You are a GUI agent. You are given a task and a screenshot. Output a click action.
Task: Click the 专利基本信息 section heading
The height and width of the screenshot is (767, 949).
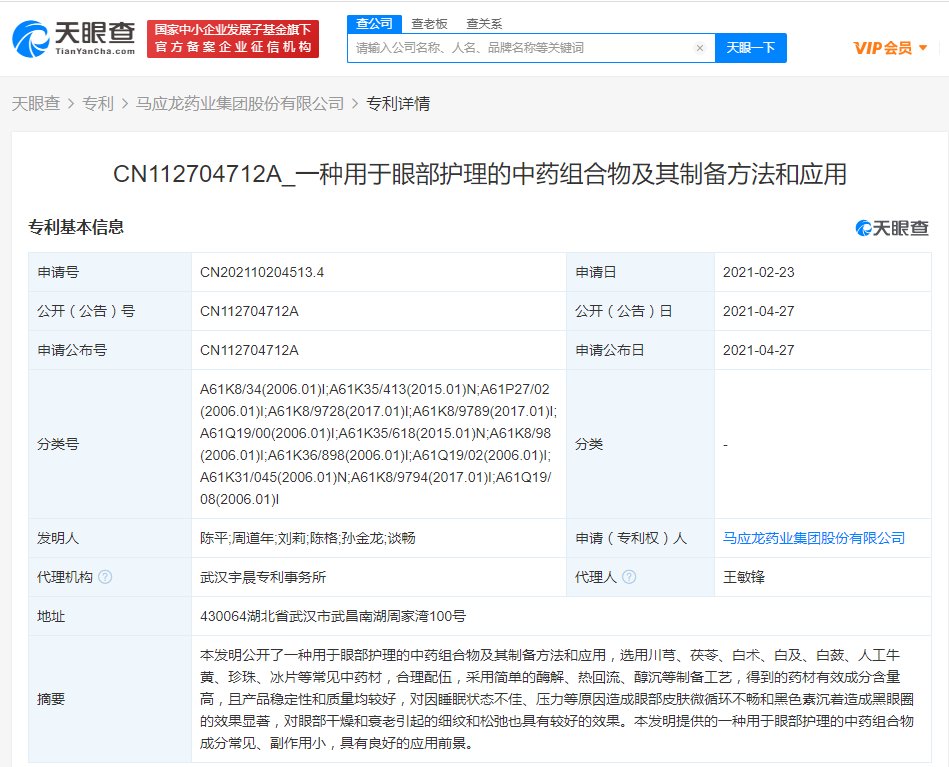coord(76,227)
